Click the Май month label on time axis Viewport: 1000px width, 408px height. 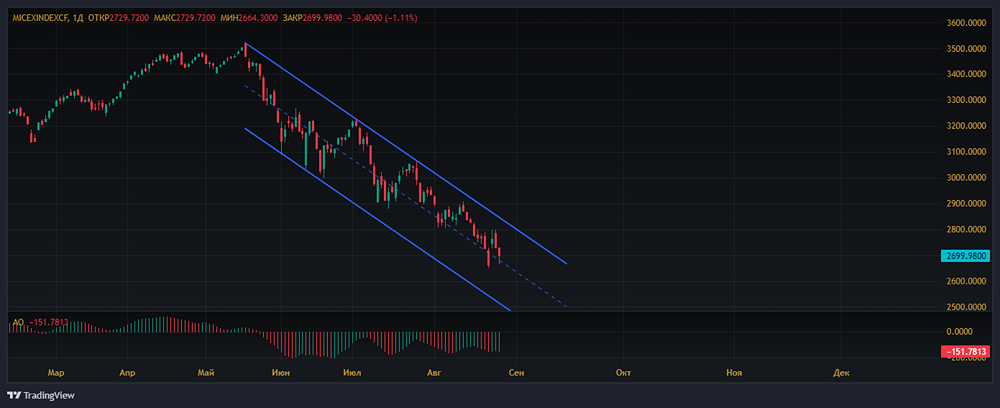pyautogui.click(x=206, y=372)
